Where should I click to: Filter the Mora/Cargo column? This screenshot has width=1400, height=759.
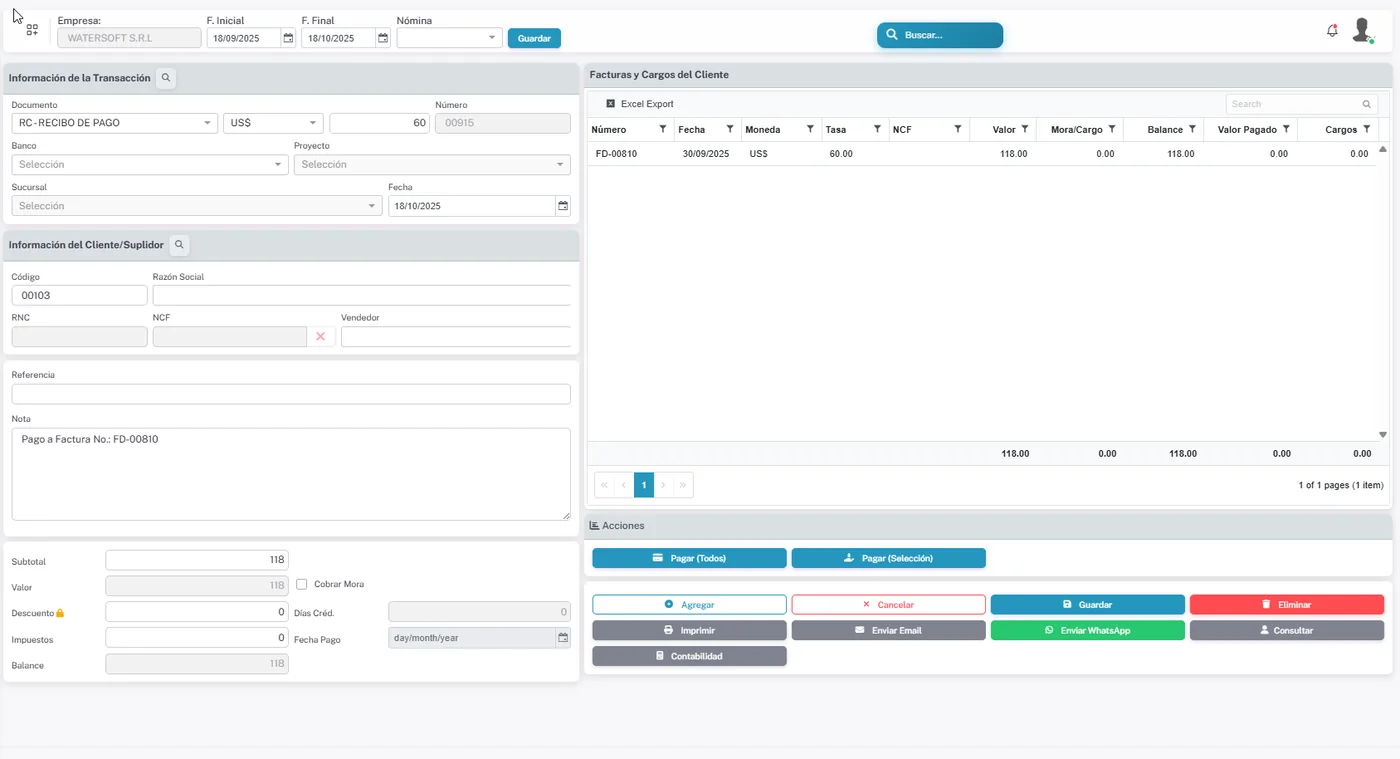click(x=1112, y=130)
